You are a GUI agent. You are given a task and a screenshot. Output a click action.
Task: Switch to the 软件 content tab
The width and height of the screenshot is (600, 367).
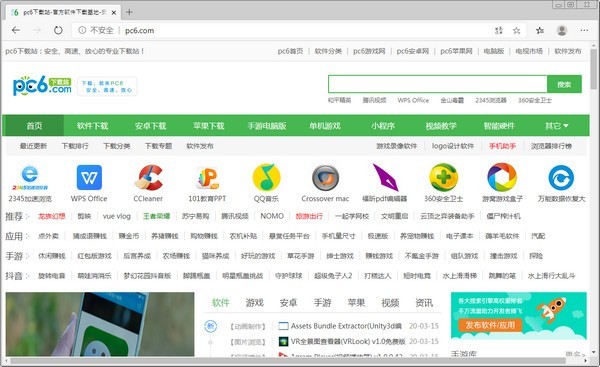221,303
